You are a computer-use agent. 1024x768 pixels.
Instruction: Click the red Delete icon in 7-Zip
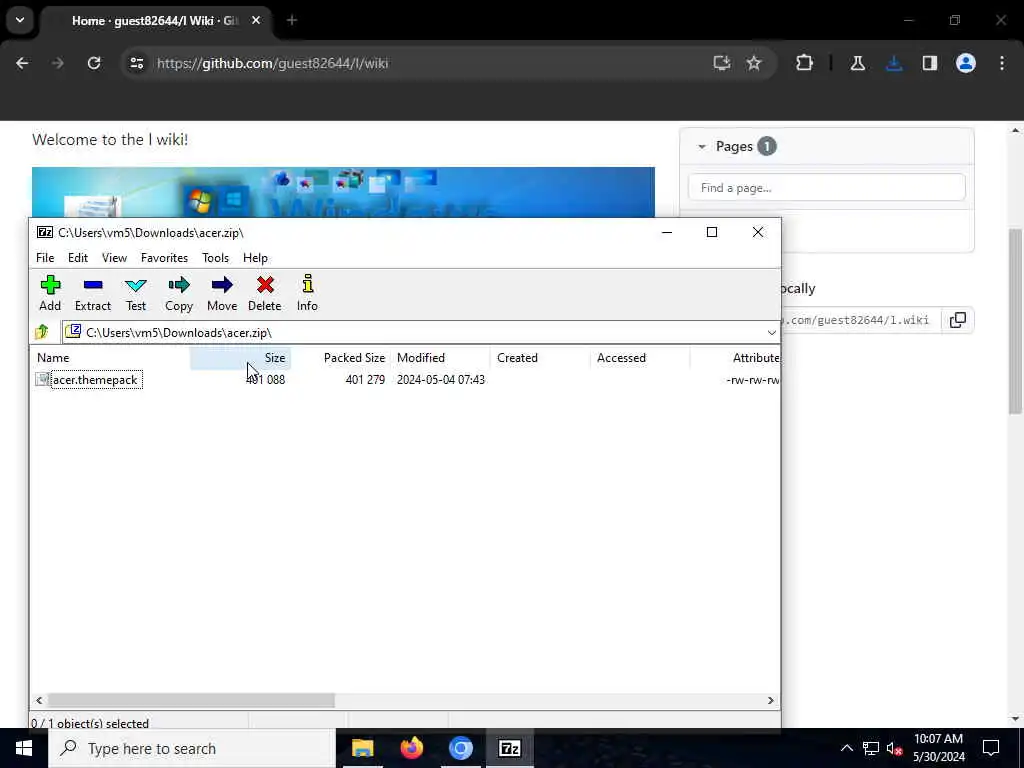coord(264,293)
